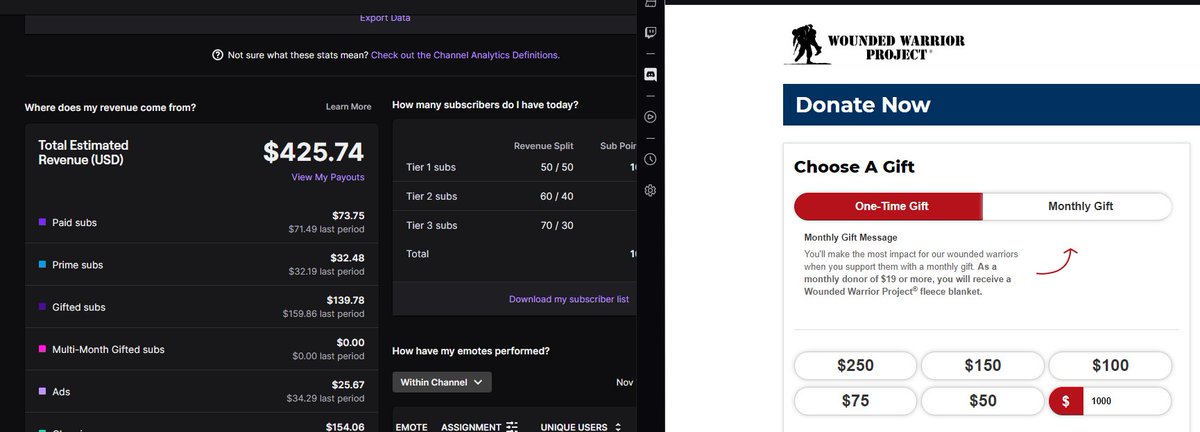
Task: Click the 50 / 50 revenue split value
Action: [557, 167]
